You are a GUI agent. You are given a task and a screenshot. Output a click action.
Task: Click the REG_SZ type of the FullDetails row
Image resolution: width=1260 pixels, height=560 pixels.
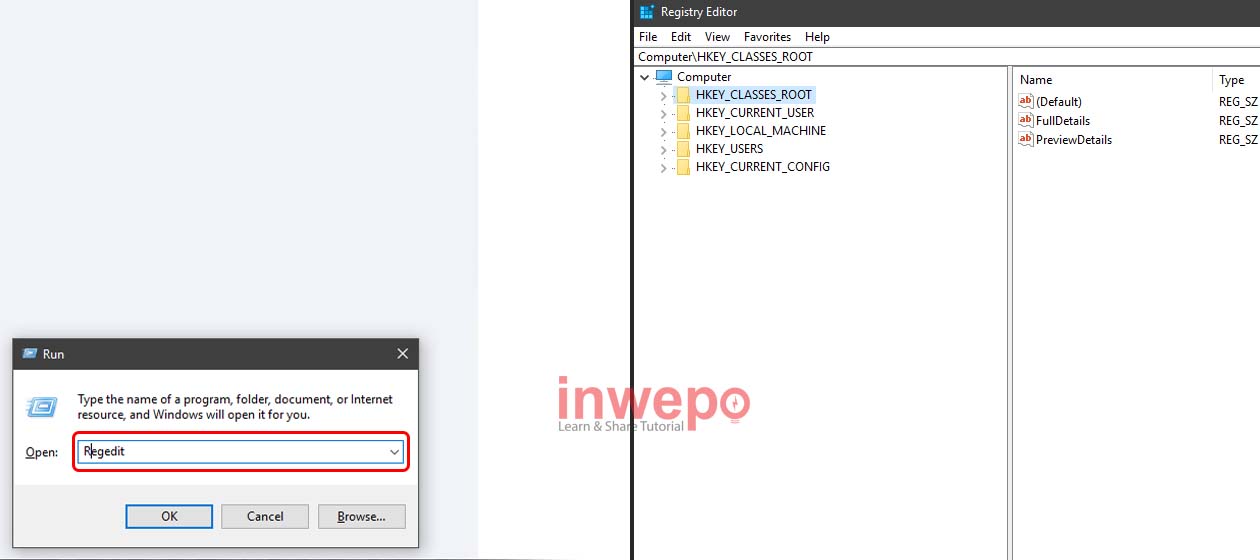tap(1238, 121)
